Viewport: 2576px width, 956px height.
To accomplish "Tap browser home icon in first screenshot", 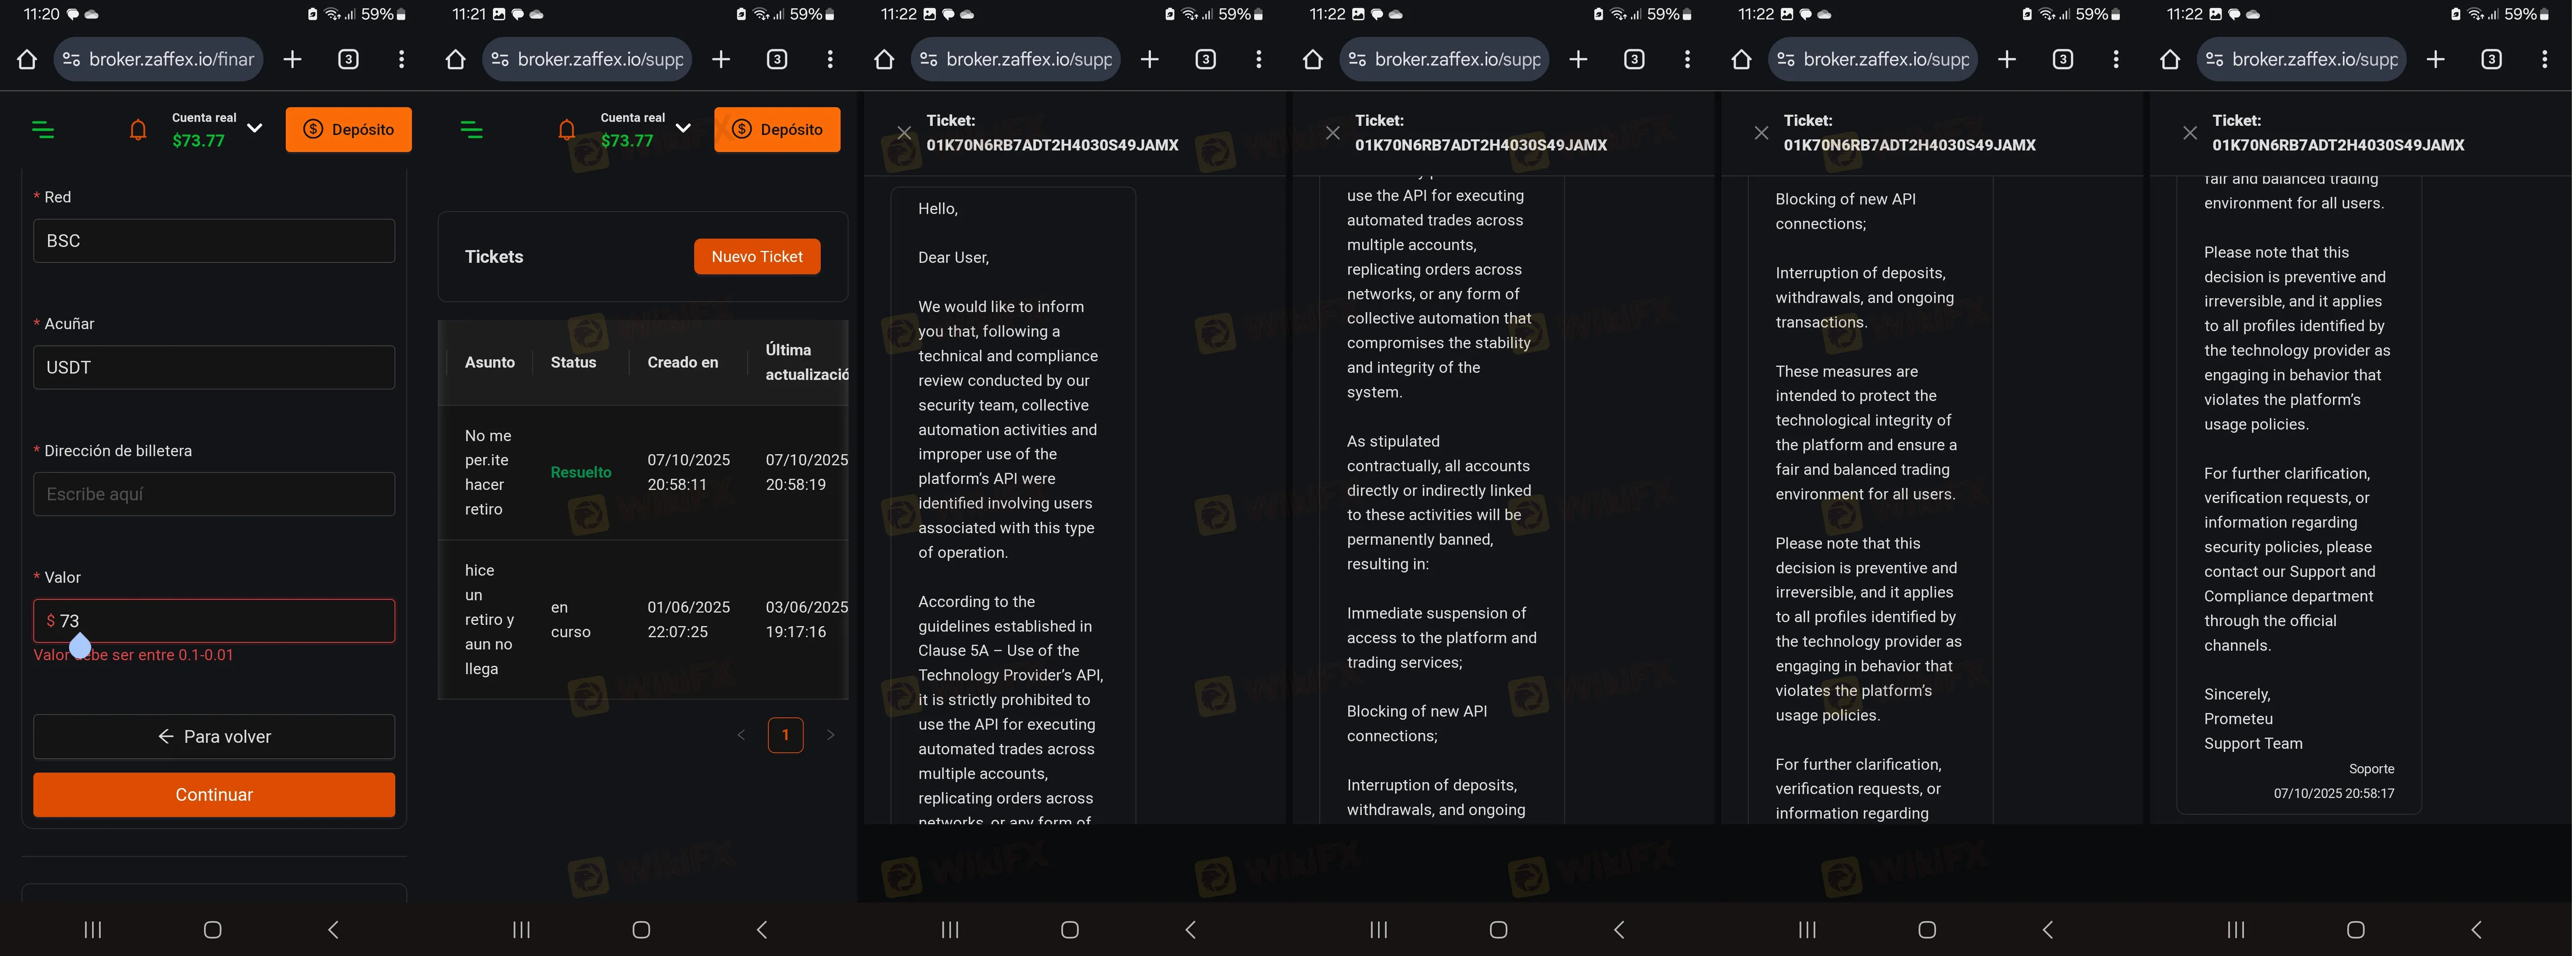I will click(27, 60).
